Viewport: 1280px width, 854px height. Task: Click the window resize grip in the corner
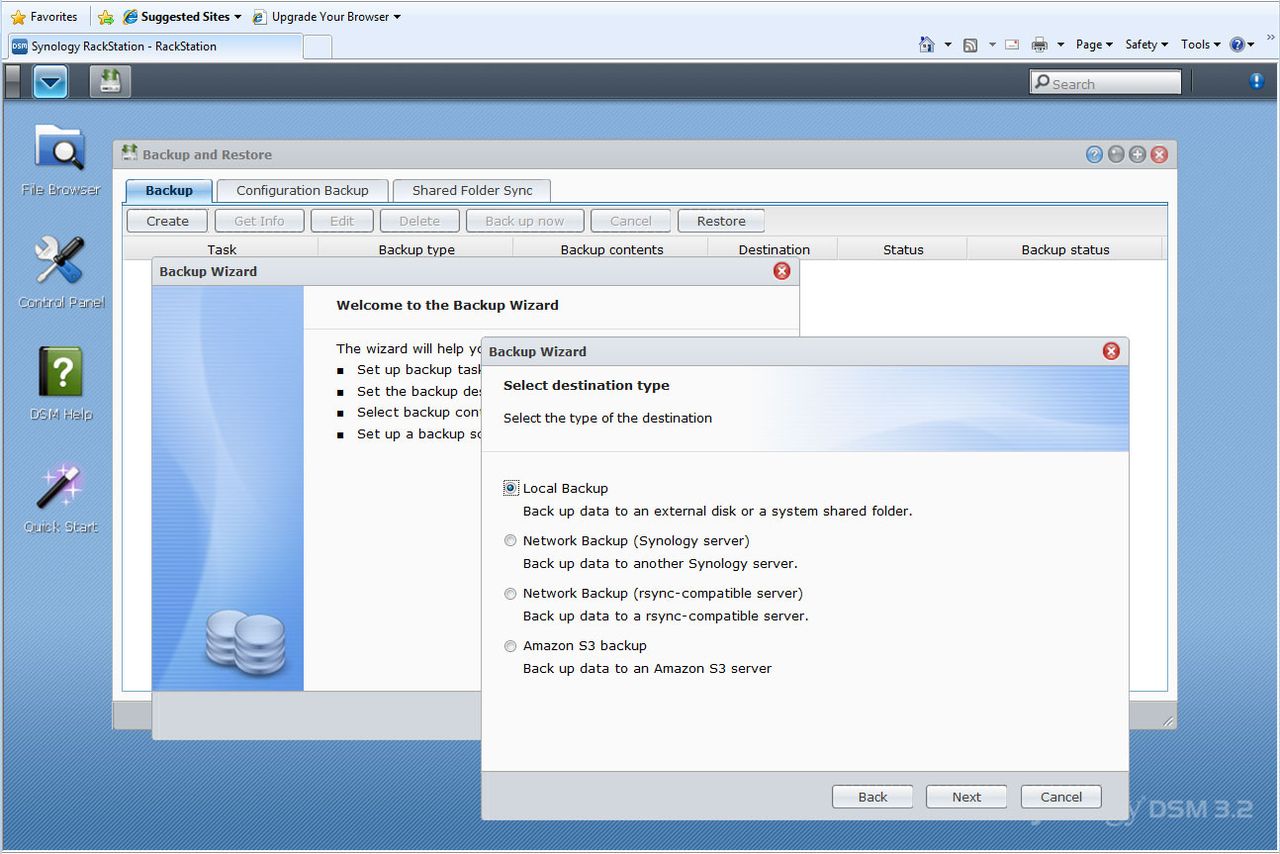[x=1167, y=720]
